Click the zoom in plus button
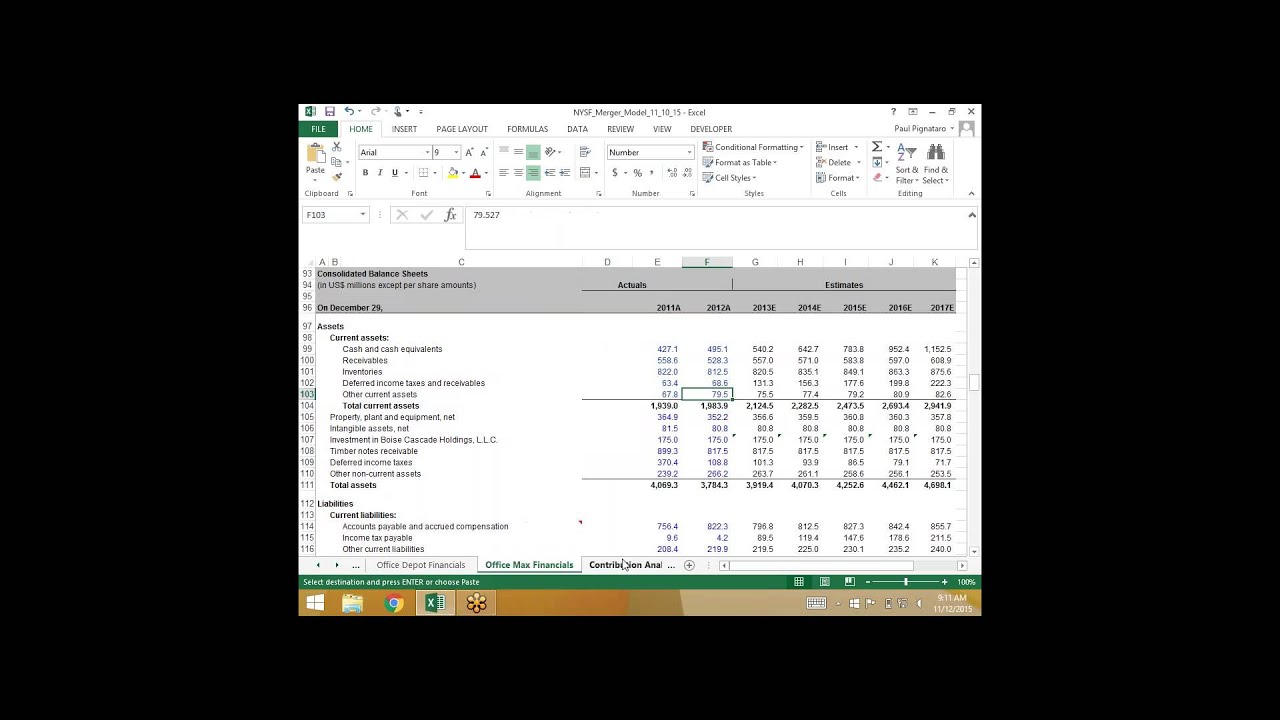 pyautogui.click(x=944, y=582)
